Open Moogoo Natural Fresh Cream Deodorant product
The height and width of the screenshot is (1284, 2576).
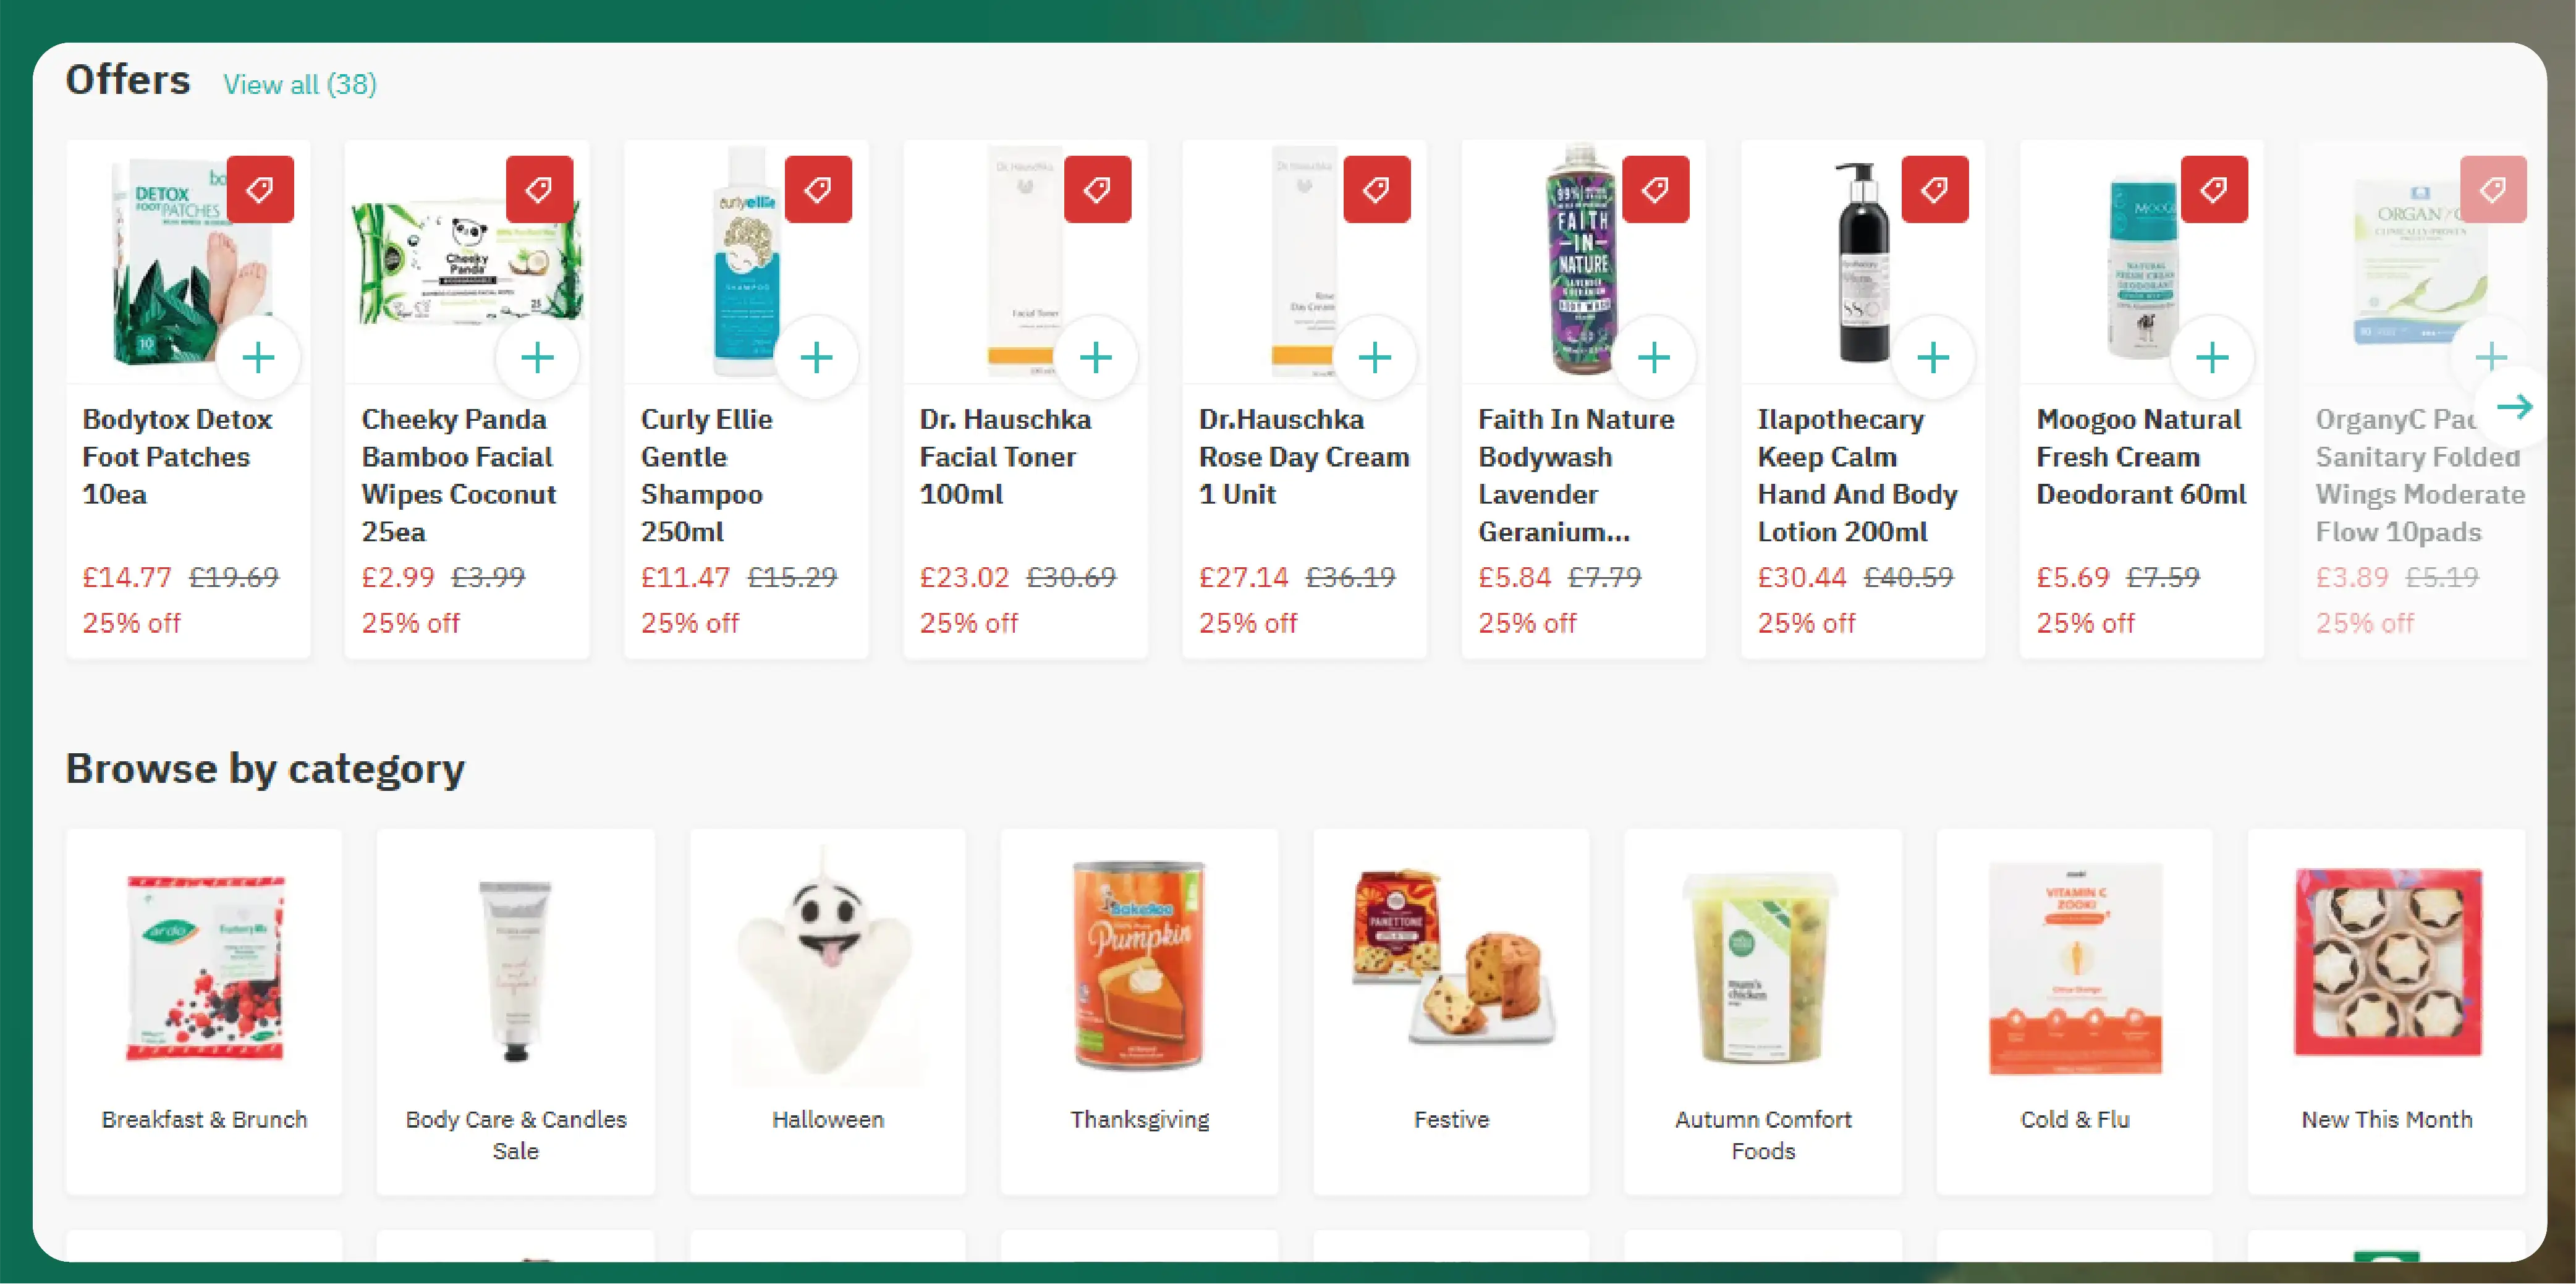coord(2140,457)
